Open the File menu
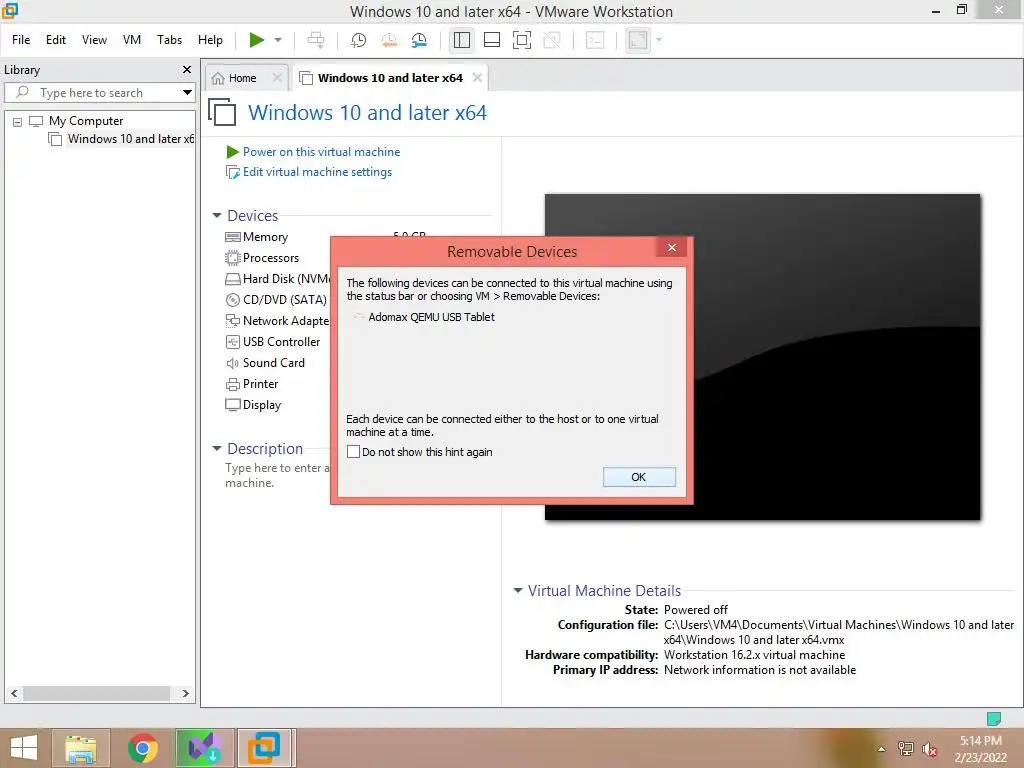This screenshot has width=1024, height=768. tap(21, 40)
